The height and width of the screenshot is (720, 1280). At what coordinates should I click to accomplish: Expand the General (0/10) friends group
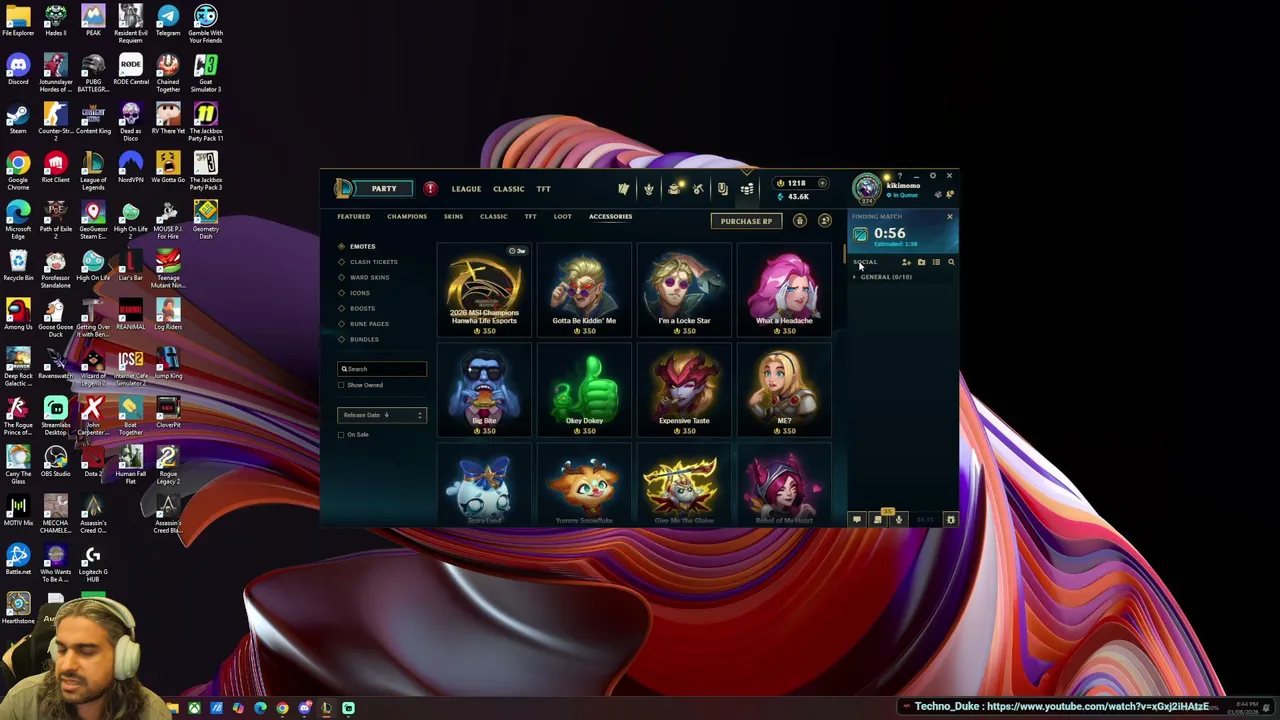click(x=882, y=277)
